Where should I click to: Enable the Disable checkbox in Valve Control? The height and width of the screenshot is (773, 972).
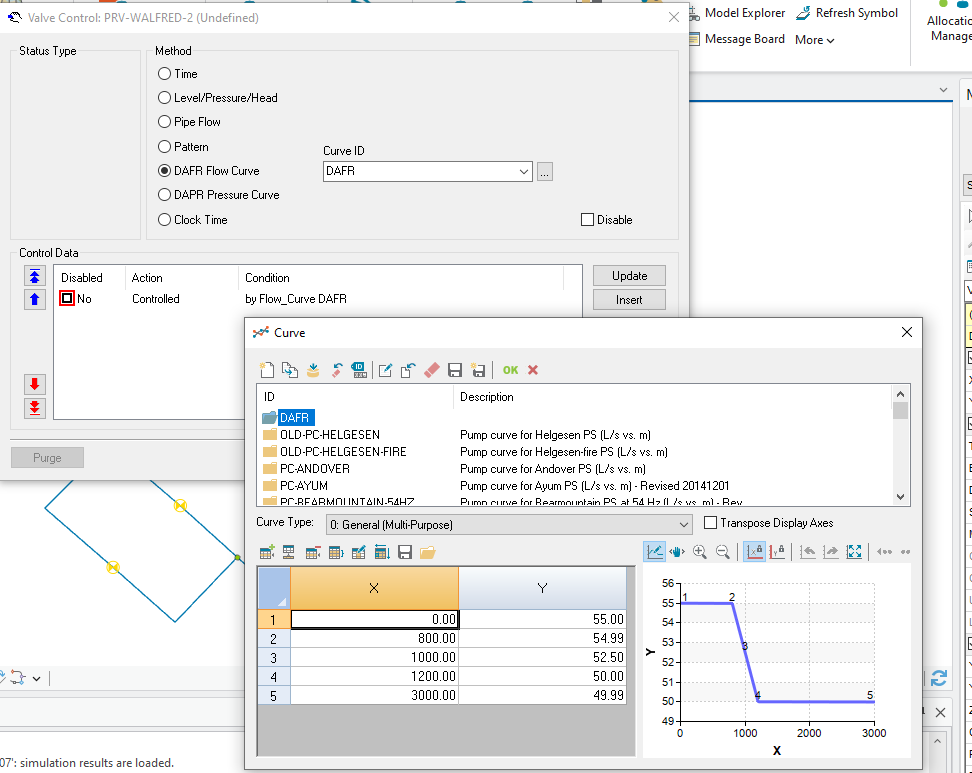pos(585,219)
